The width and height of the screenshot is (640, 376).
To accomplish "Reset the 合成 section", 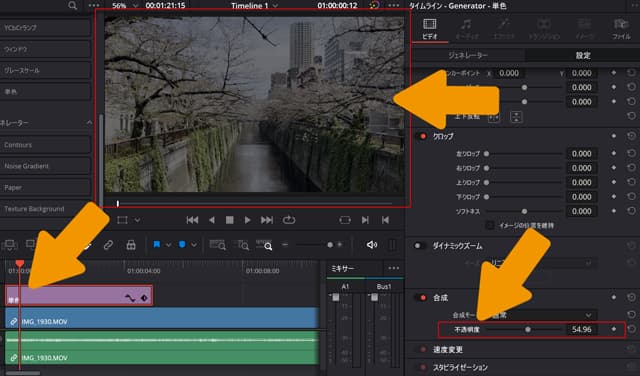I will (631, 298).
